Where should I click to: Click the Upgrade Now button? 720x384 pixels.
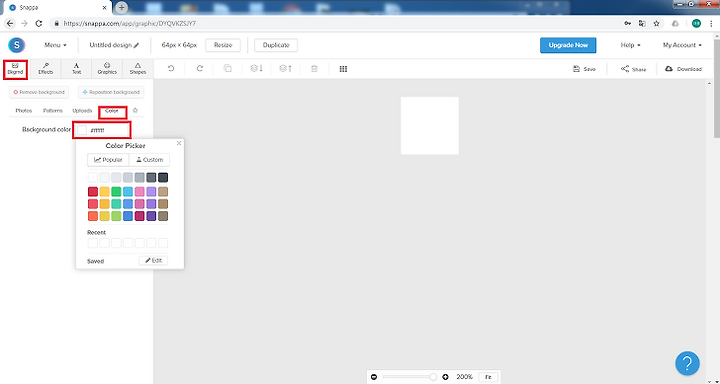568,45
